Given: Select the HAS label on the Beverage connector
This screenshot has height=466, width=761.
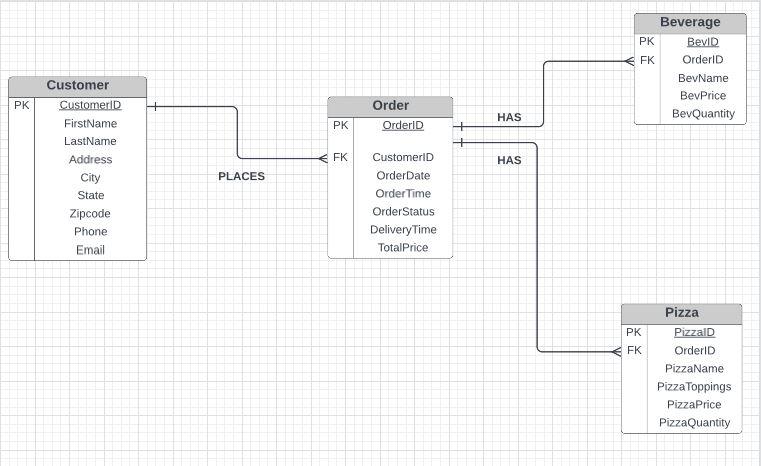Looking at the screenshot, I should (x=509, y=117).
